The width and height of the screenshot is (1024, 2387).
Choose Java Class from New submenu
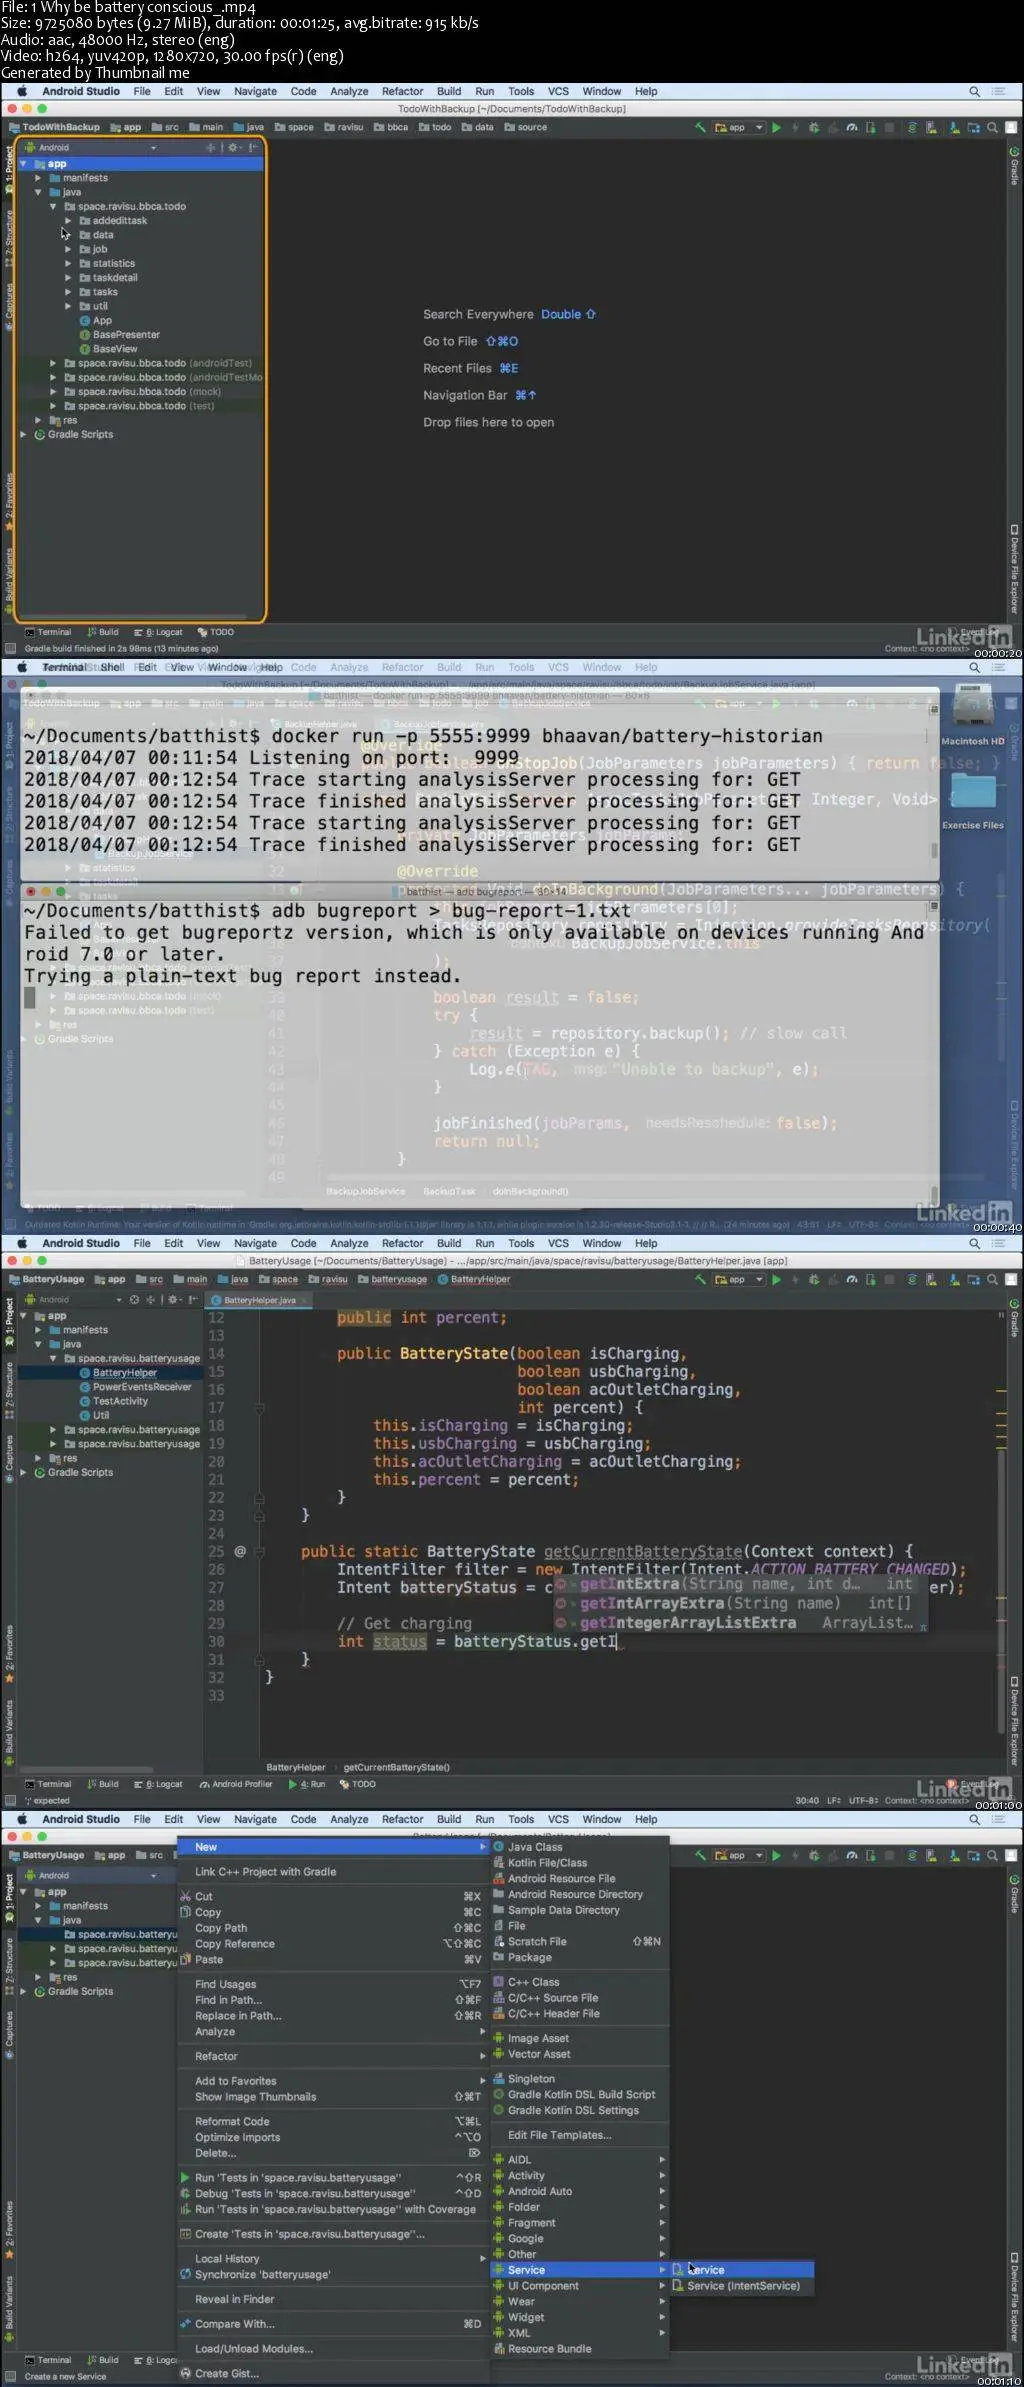point(534,1847)
